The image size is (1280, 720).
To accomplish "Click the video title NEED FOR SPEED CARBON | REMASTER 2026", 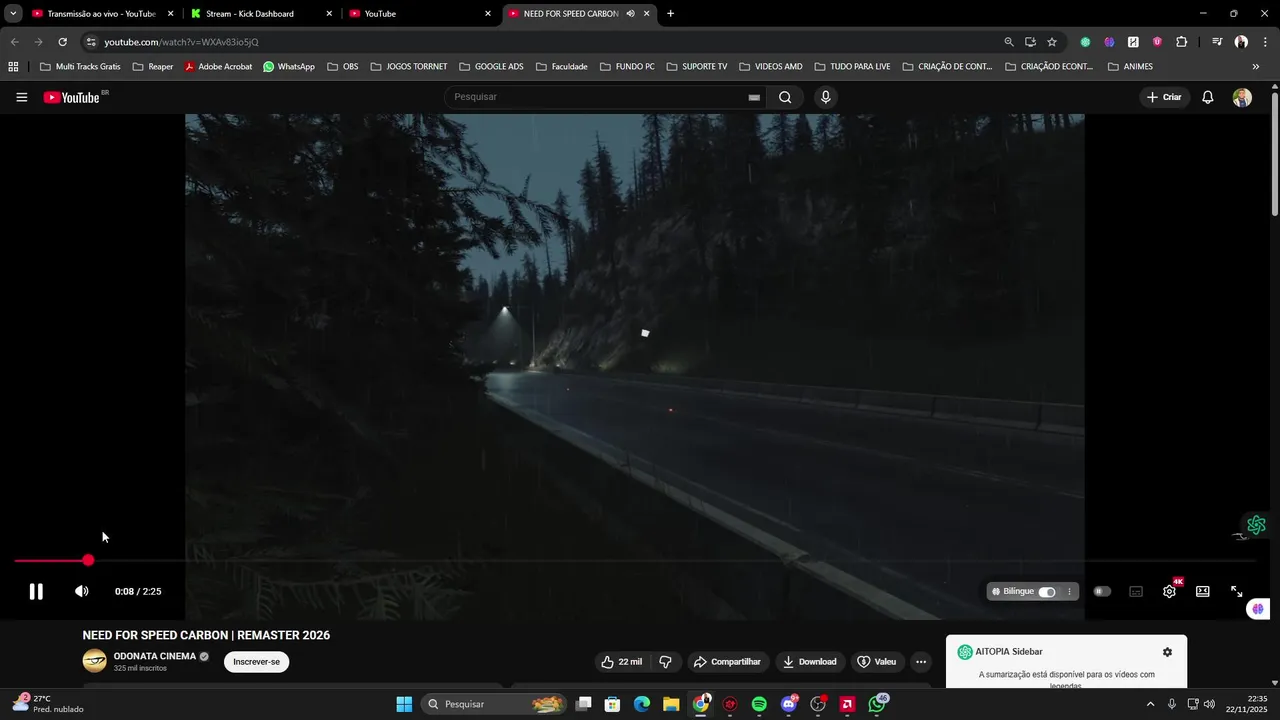I will click(206, 635).
